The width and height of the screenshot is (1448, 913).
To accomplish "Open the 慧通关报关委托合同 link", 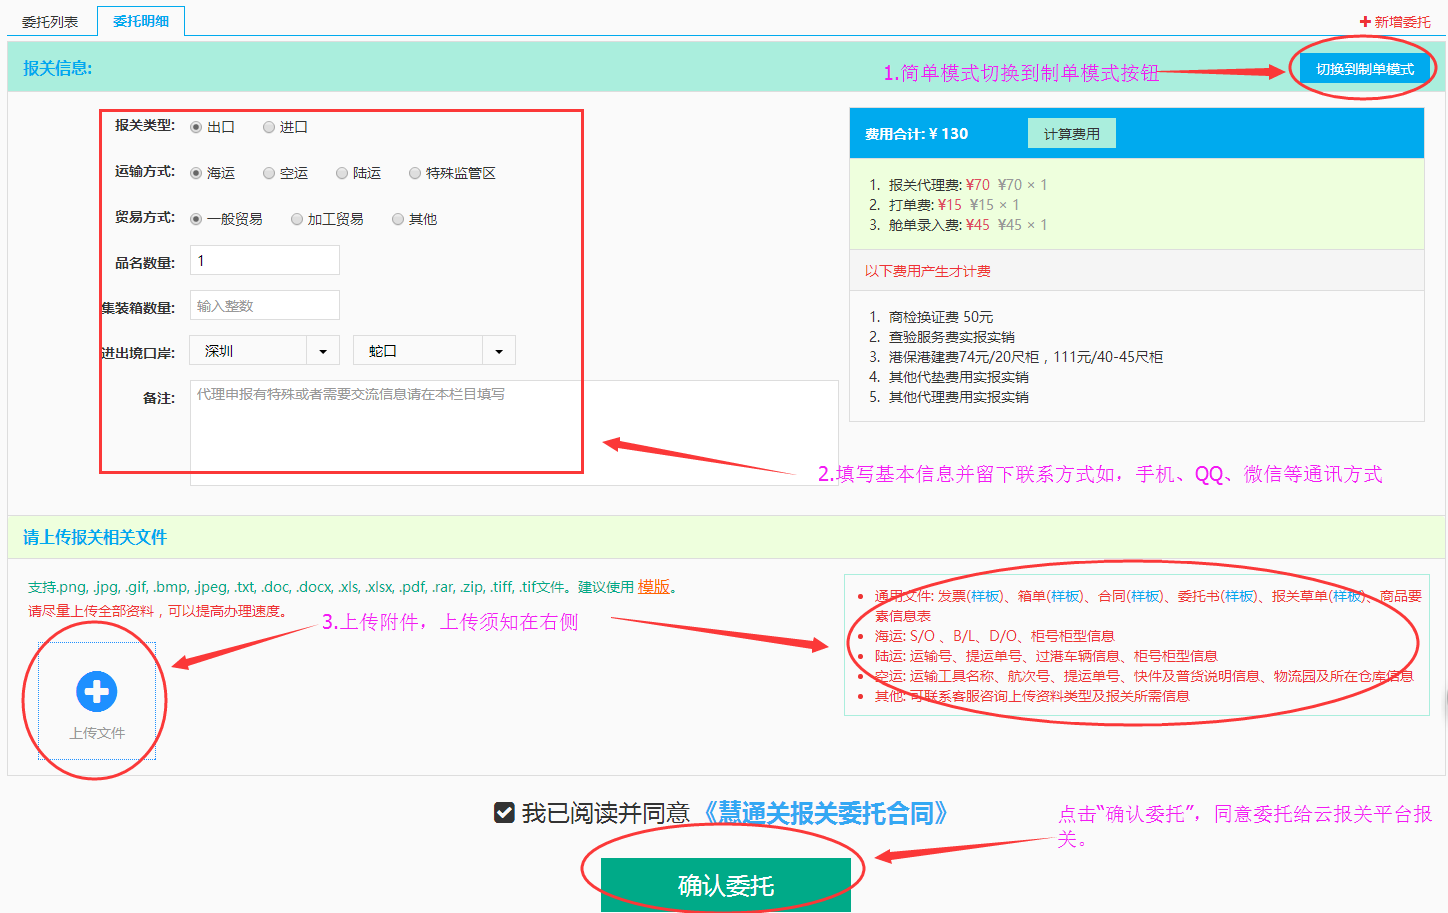I will [x=826, y=813].
